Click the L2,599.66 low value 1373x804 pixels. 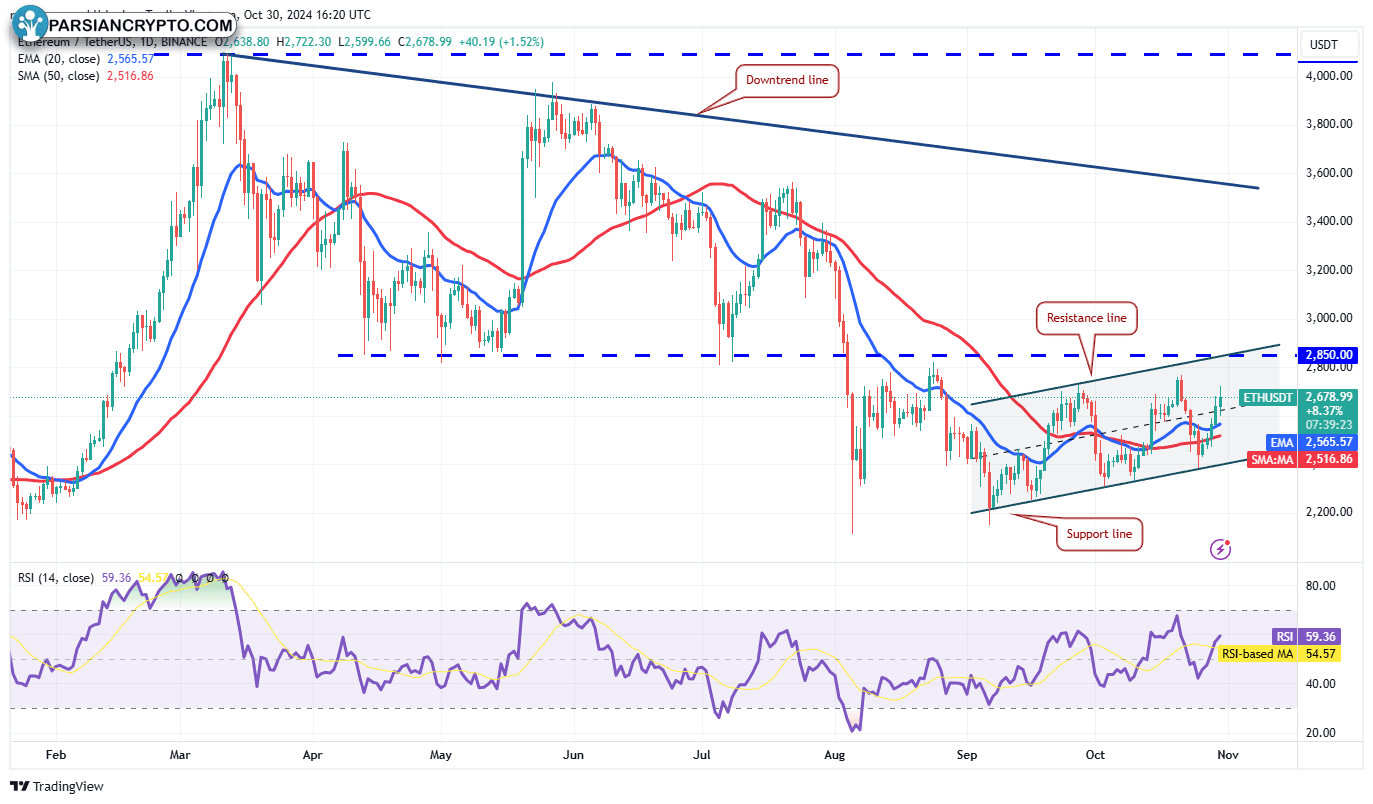(367, 43)
